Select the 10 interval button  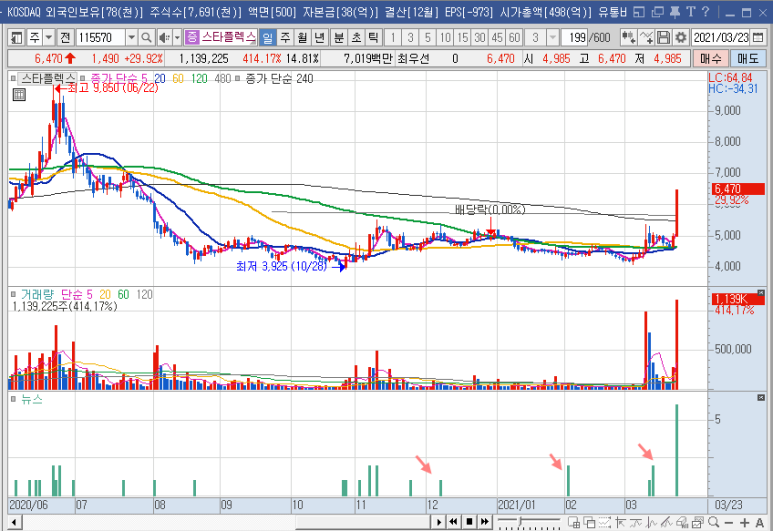point(445,37)
